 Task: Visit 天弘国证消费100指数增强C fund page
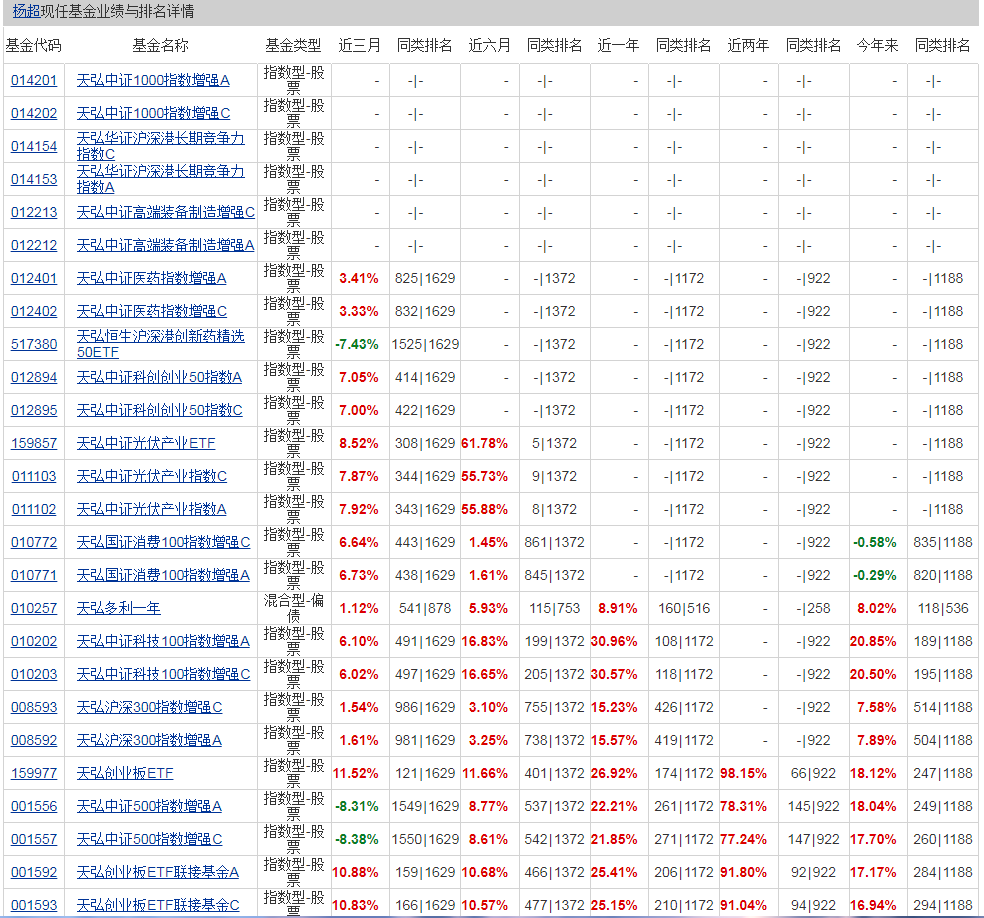tap(163, 542)
